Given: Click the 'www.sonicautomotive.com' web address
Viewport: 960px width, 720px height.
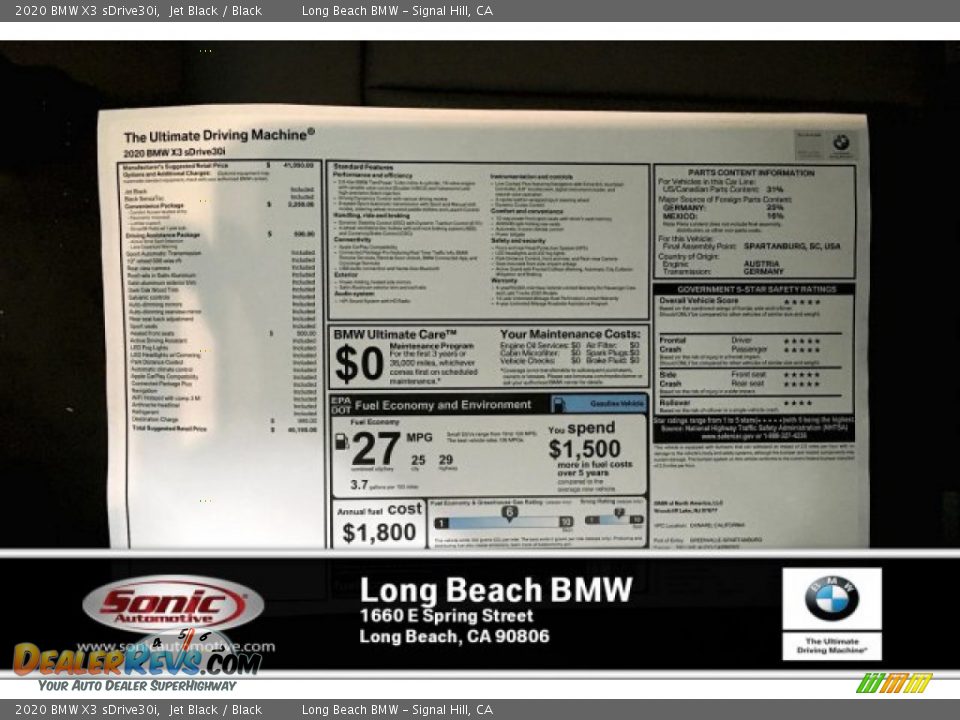Looking at the screenshot, I should tap(176, 647).
